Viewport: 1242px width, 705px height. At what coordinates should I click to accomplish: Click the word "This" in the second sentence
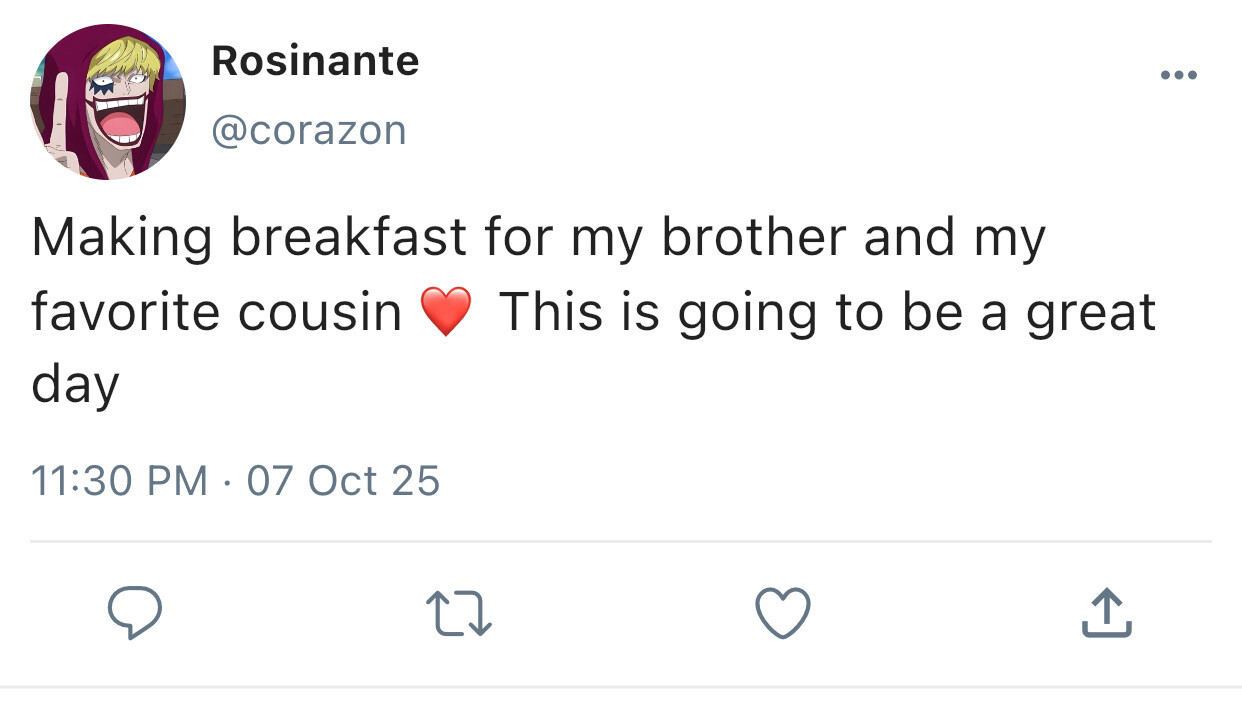pyautogui.click(x=550, y=313)
